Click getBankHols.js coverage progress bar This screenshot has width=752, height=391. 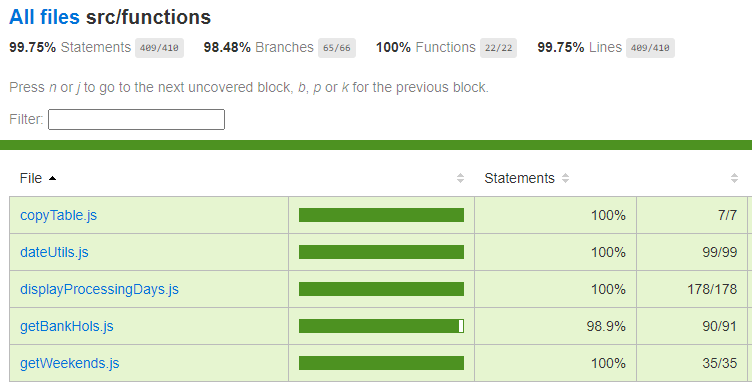click(381, 326)
